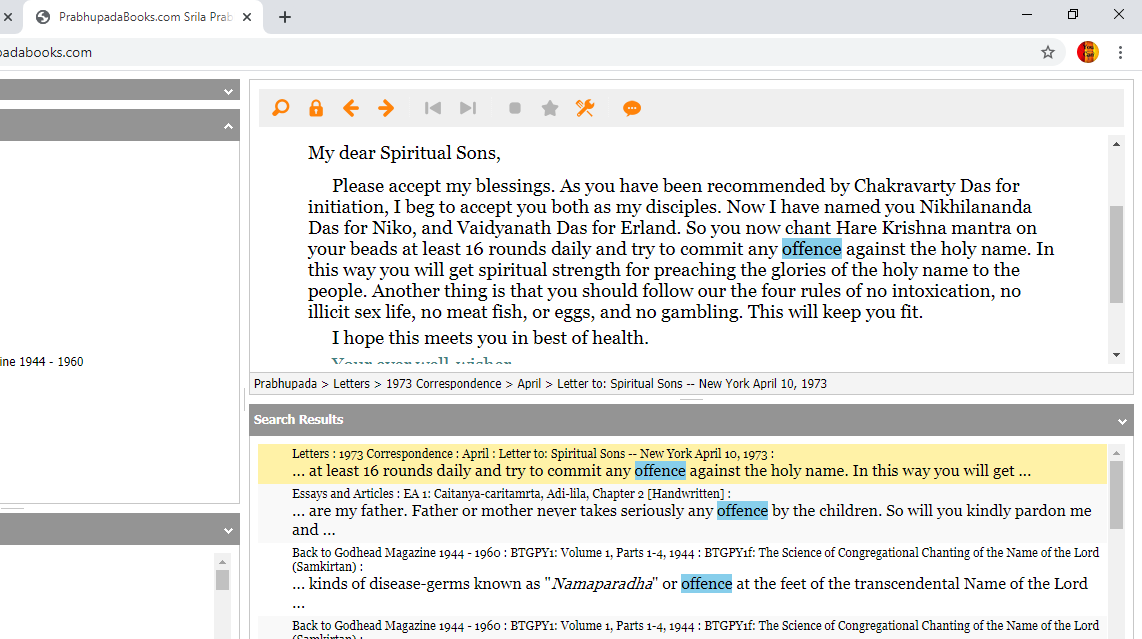Screen dimensions: 1142x639
Task: Jump to last item with skip-forward icon
Action: click(468, 109)
